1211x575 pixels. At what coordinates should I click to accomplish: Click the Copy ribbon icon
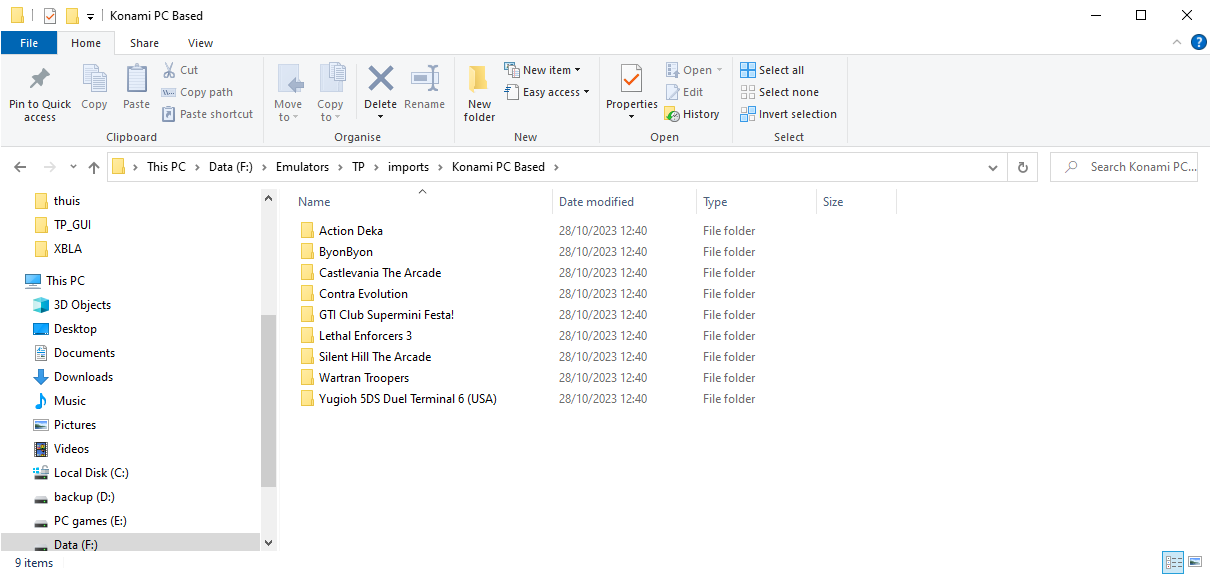click(x=95, y=79)
